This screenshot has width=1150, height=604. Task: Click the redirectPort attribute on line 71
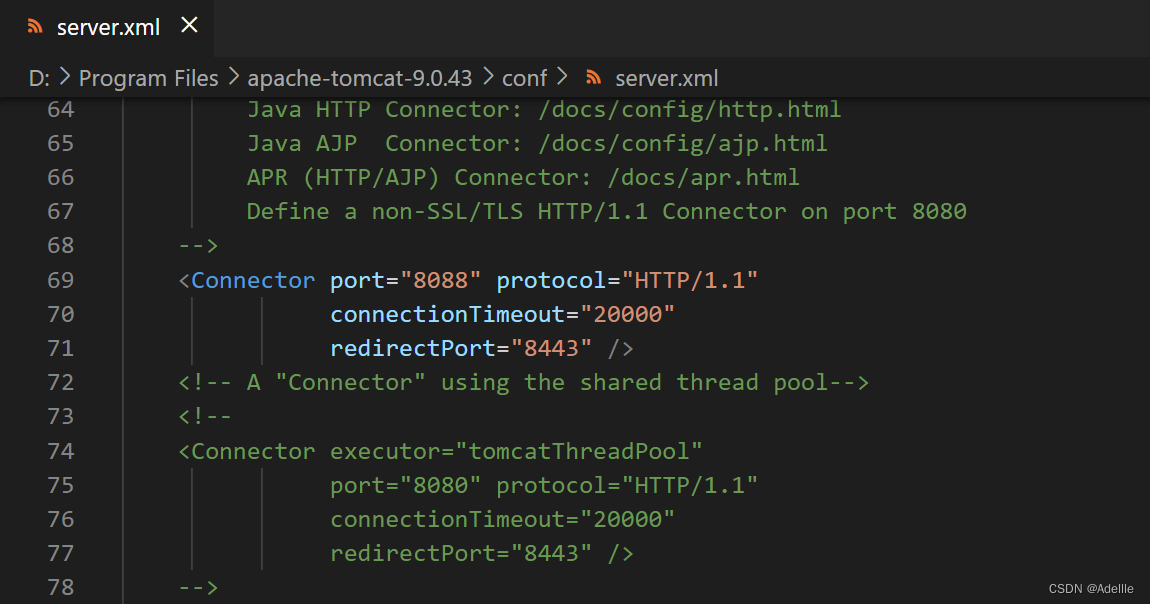(x=413, y=348)
